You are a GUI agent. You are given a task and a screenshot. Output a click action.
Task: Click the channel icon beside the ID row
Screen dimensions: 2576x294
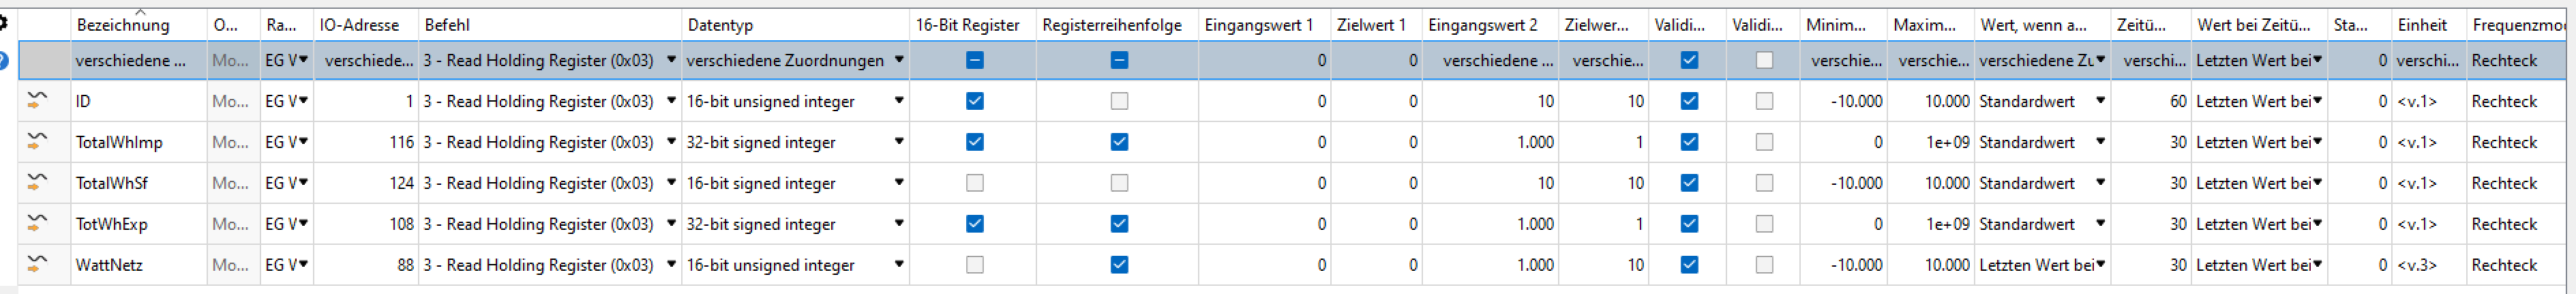[x=37, y=101]
